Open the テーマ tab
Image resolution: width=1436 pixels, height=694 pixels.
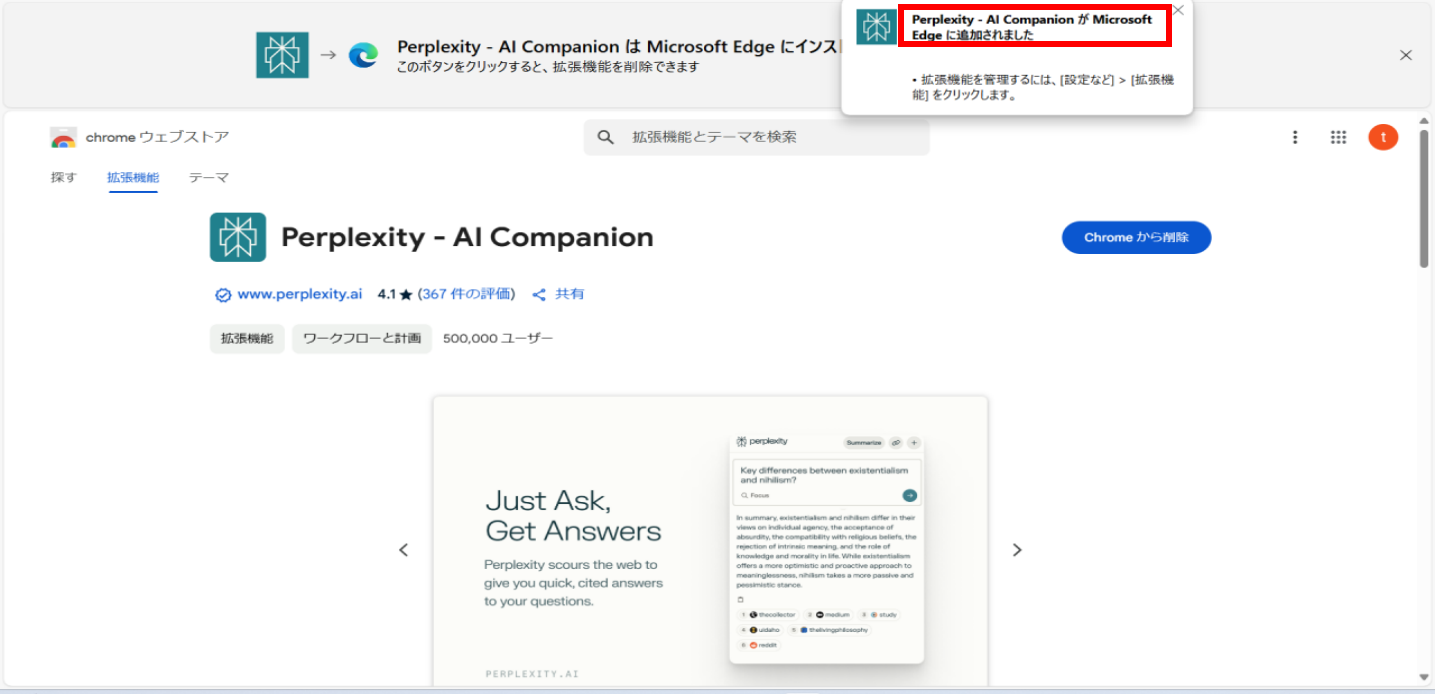209,178
